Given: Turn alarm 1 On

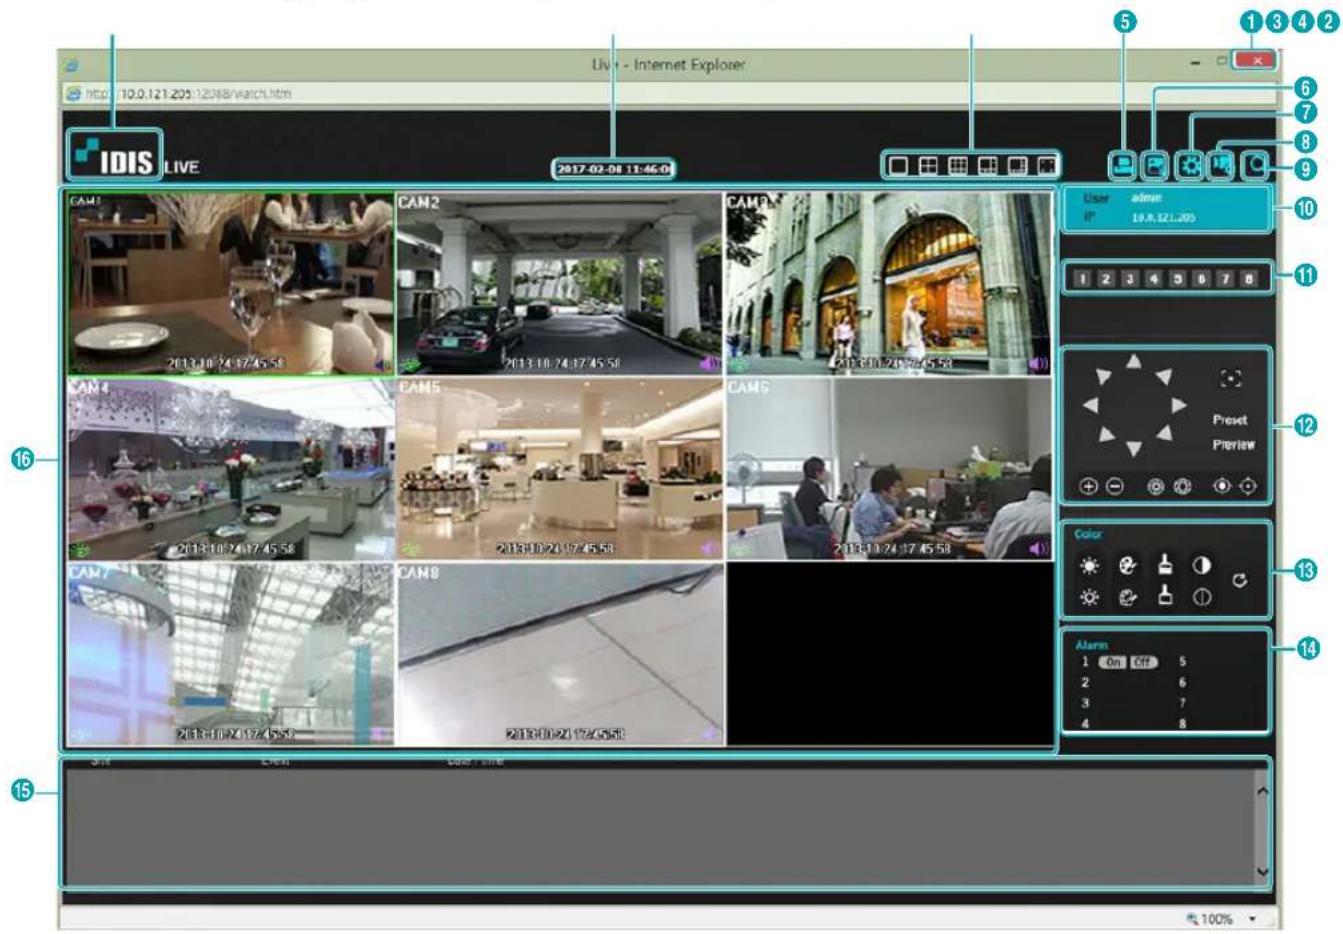Looking at the screenshot, I should (1112, 662).
